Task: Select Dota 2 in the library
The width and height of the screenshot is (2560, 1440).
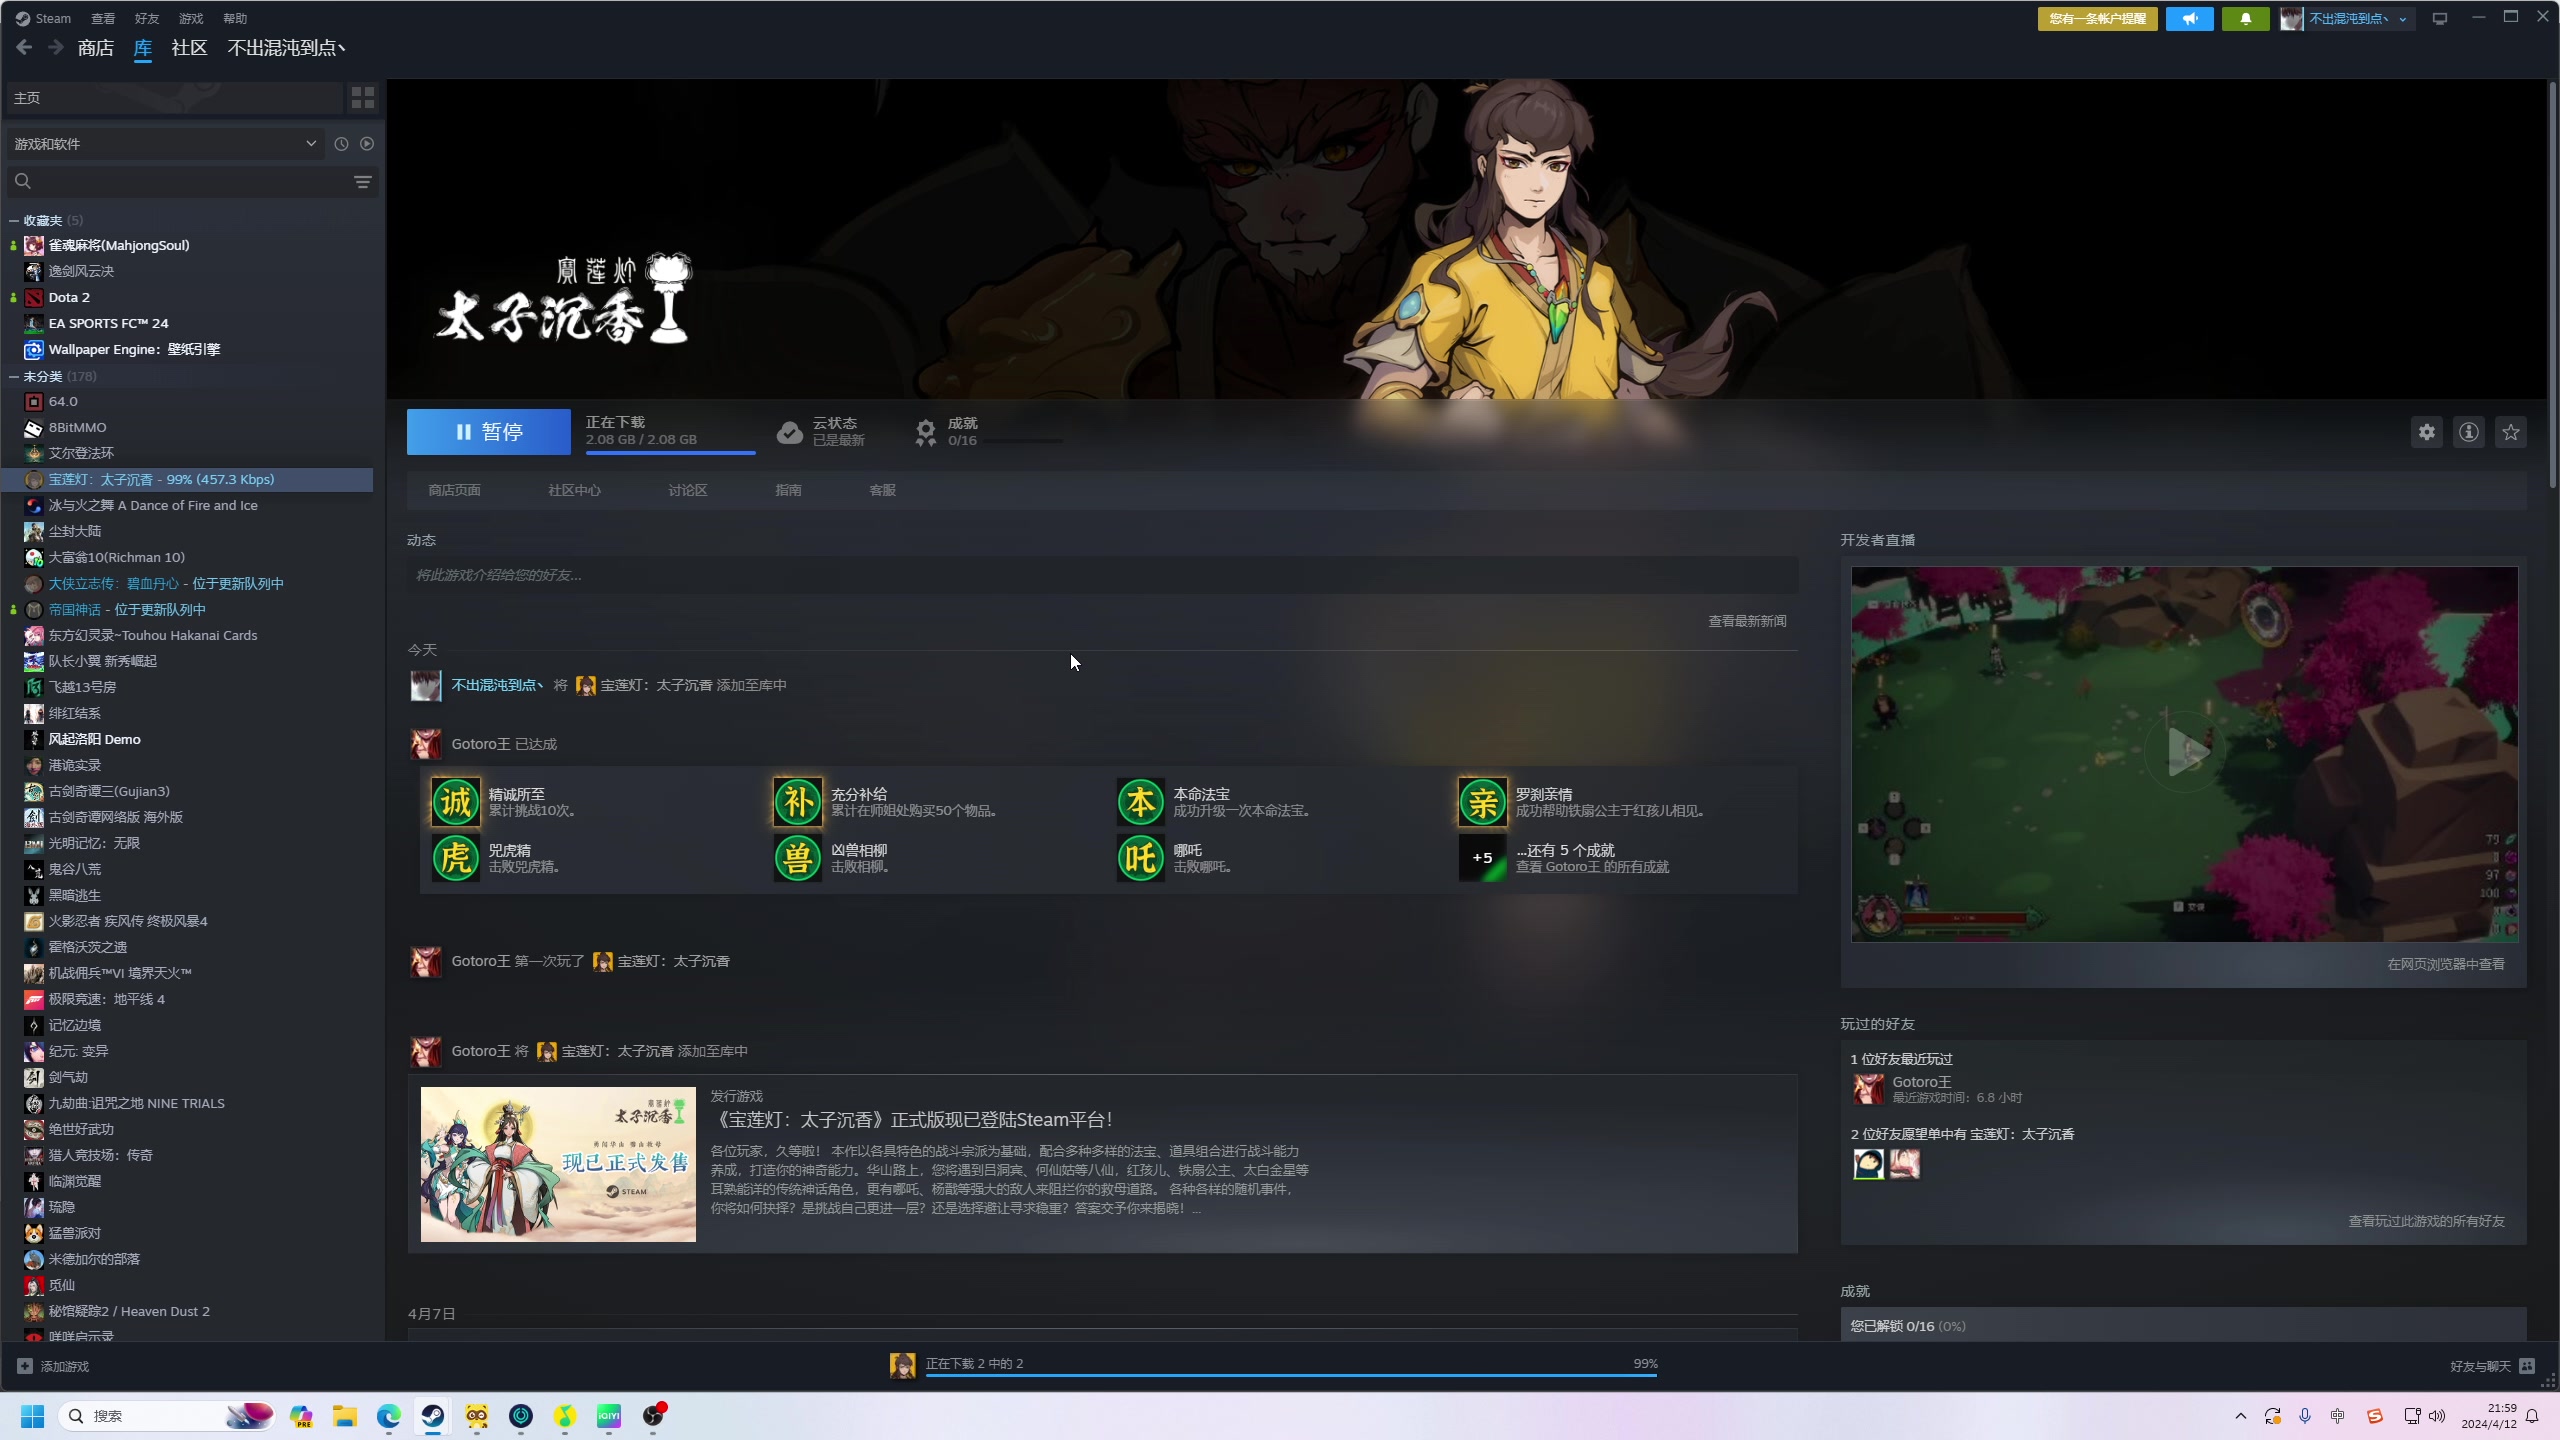Action: [x=69, y=297]
